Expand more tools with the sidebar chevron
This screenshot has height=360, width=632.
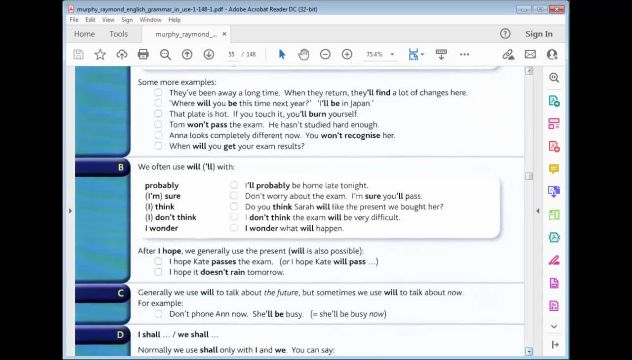pos(554,326)
